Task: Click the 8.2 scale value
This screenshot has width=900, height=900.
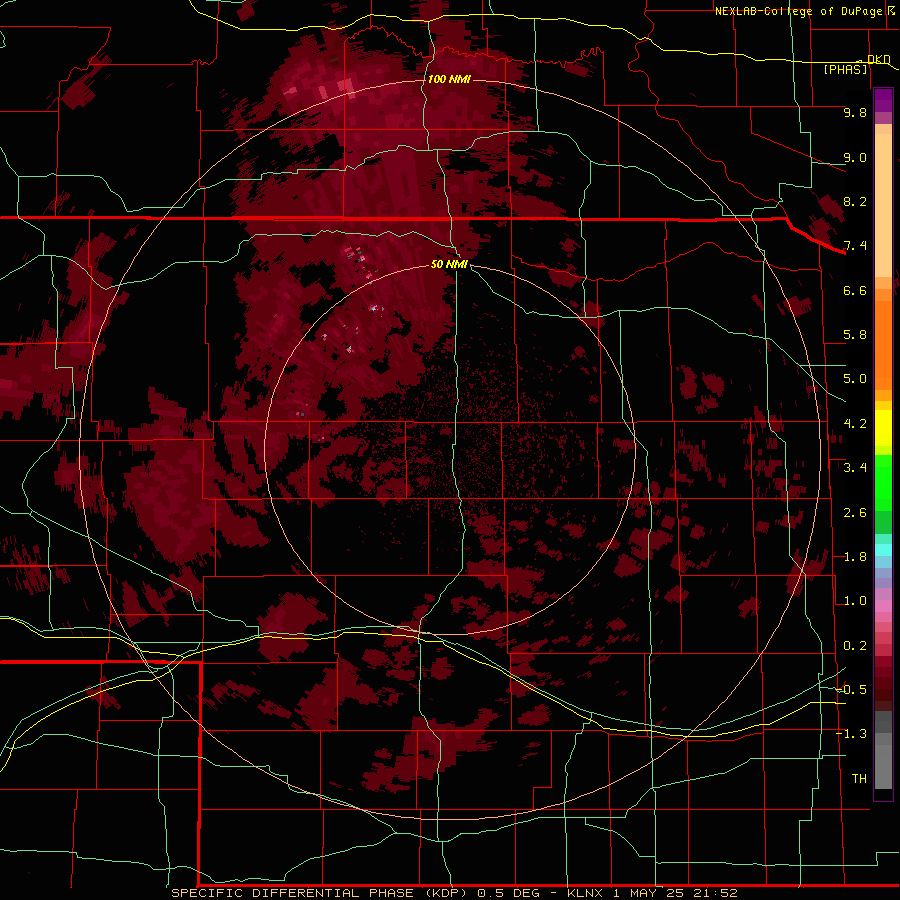Action: (x=855, y=201)
